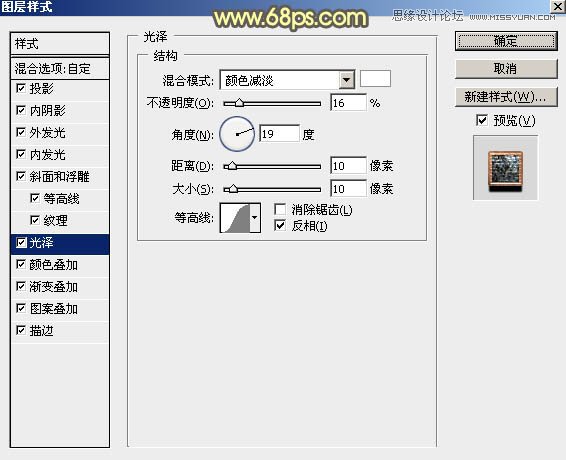566x460 pixels.
Task: Toggle the 斜面和浮雕 bevel checkbox
Action: click(21, 177)
